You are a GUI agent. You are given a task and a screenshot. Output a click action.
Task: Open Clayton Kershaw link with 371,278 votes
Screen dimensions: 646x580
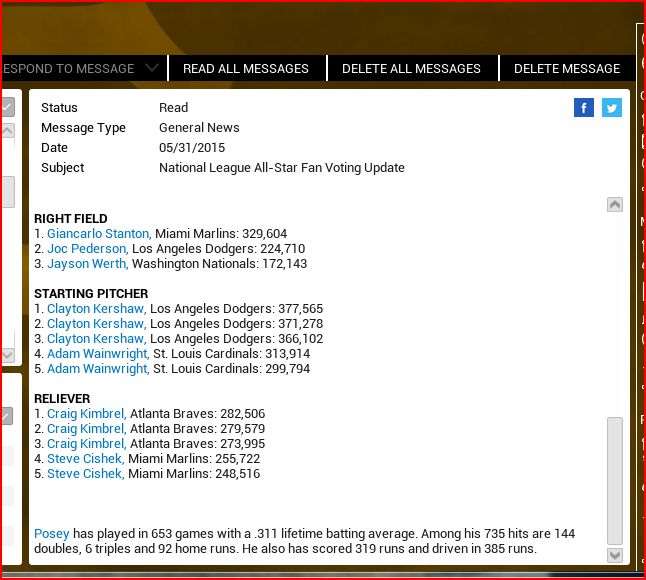click(97, 324)
